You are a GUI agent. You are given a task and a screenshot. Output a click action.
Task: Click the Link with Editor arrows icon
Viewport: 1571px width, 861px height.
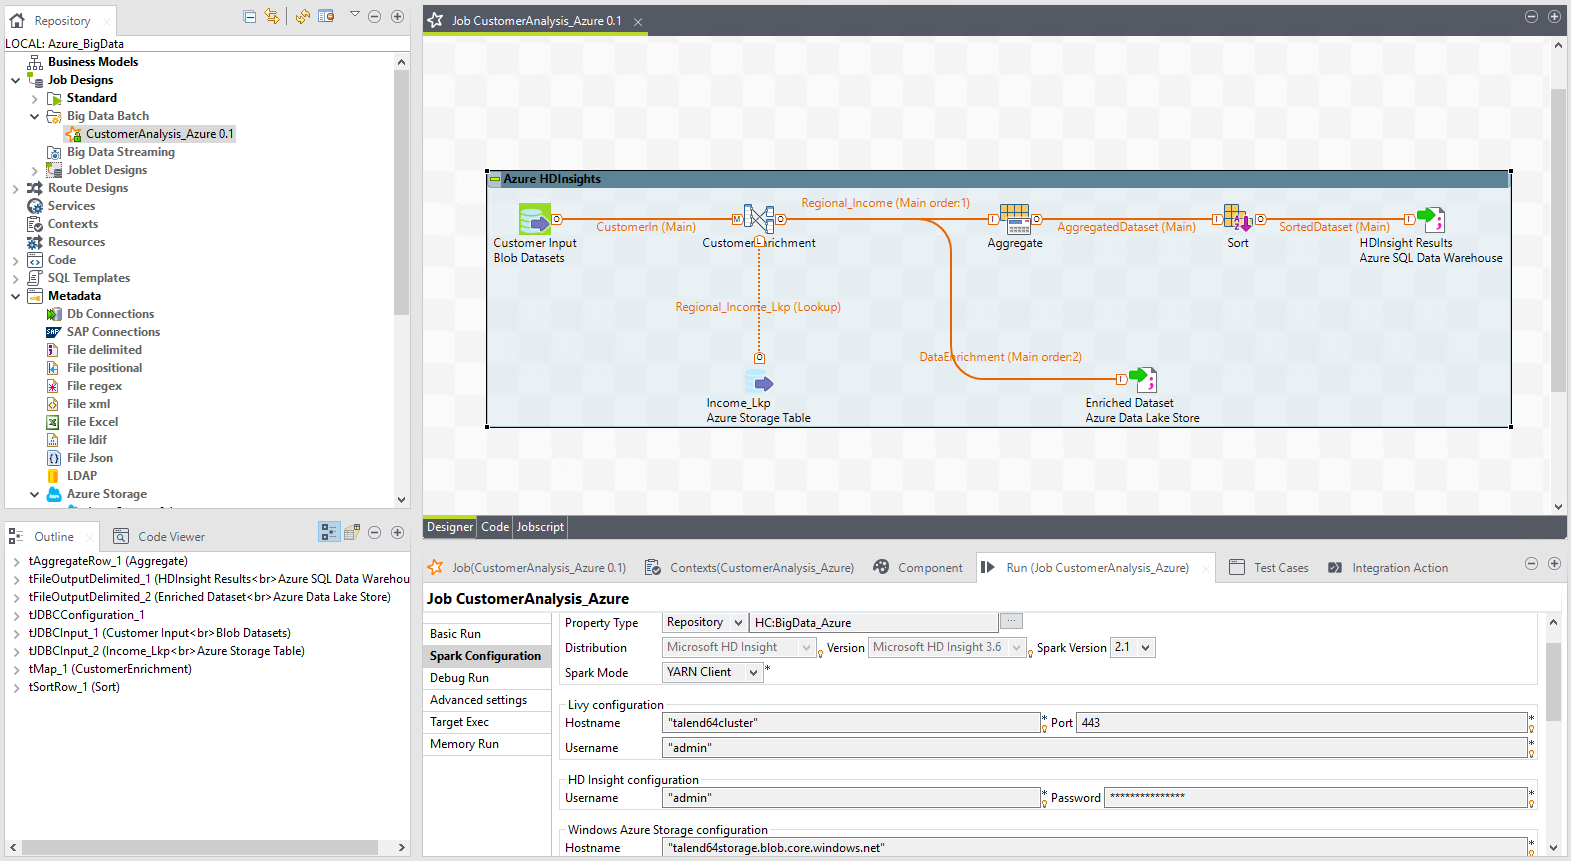coord(272,16)
